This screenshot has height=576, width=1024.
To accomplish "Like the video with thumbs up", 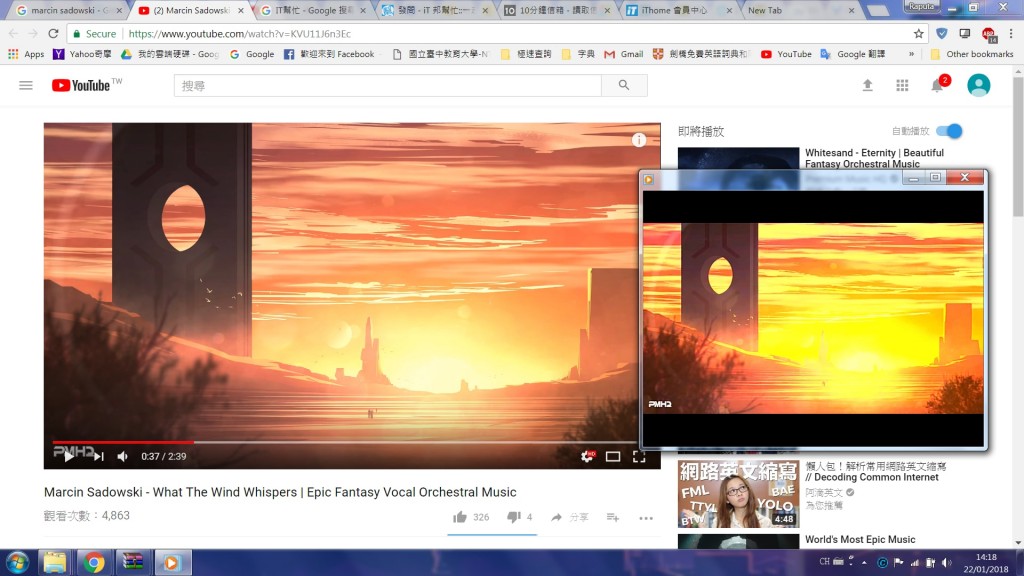I will point(460,517).
